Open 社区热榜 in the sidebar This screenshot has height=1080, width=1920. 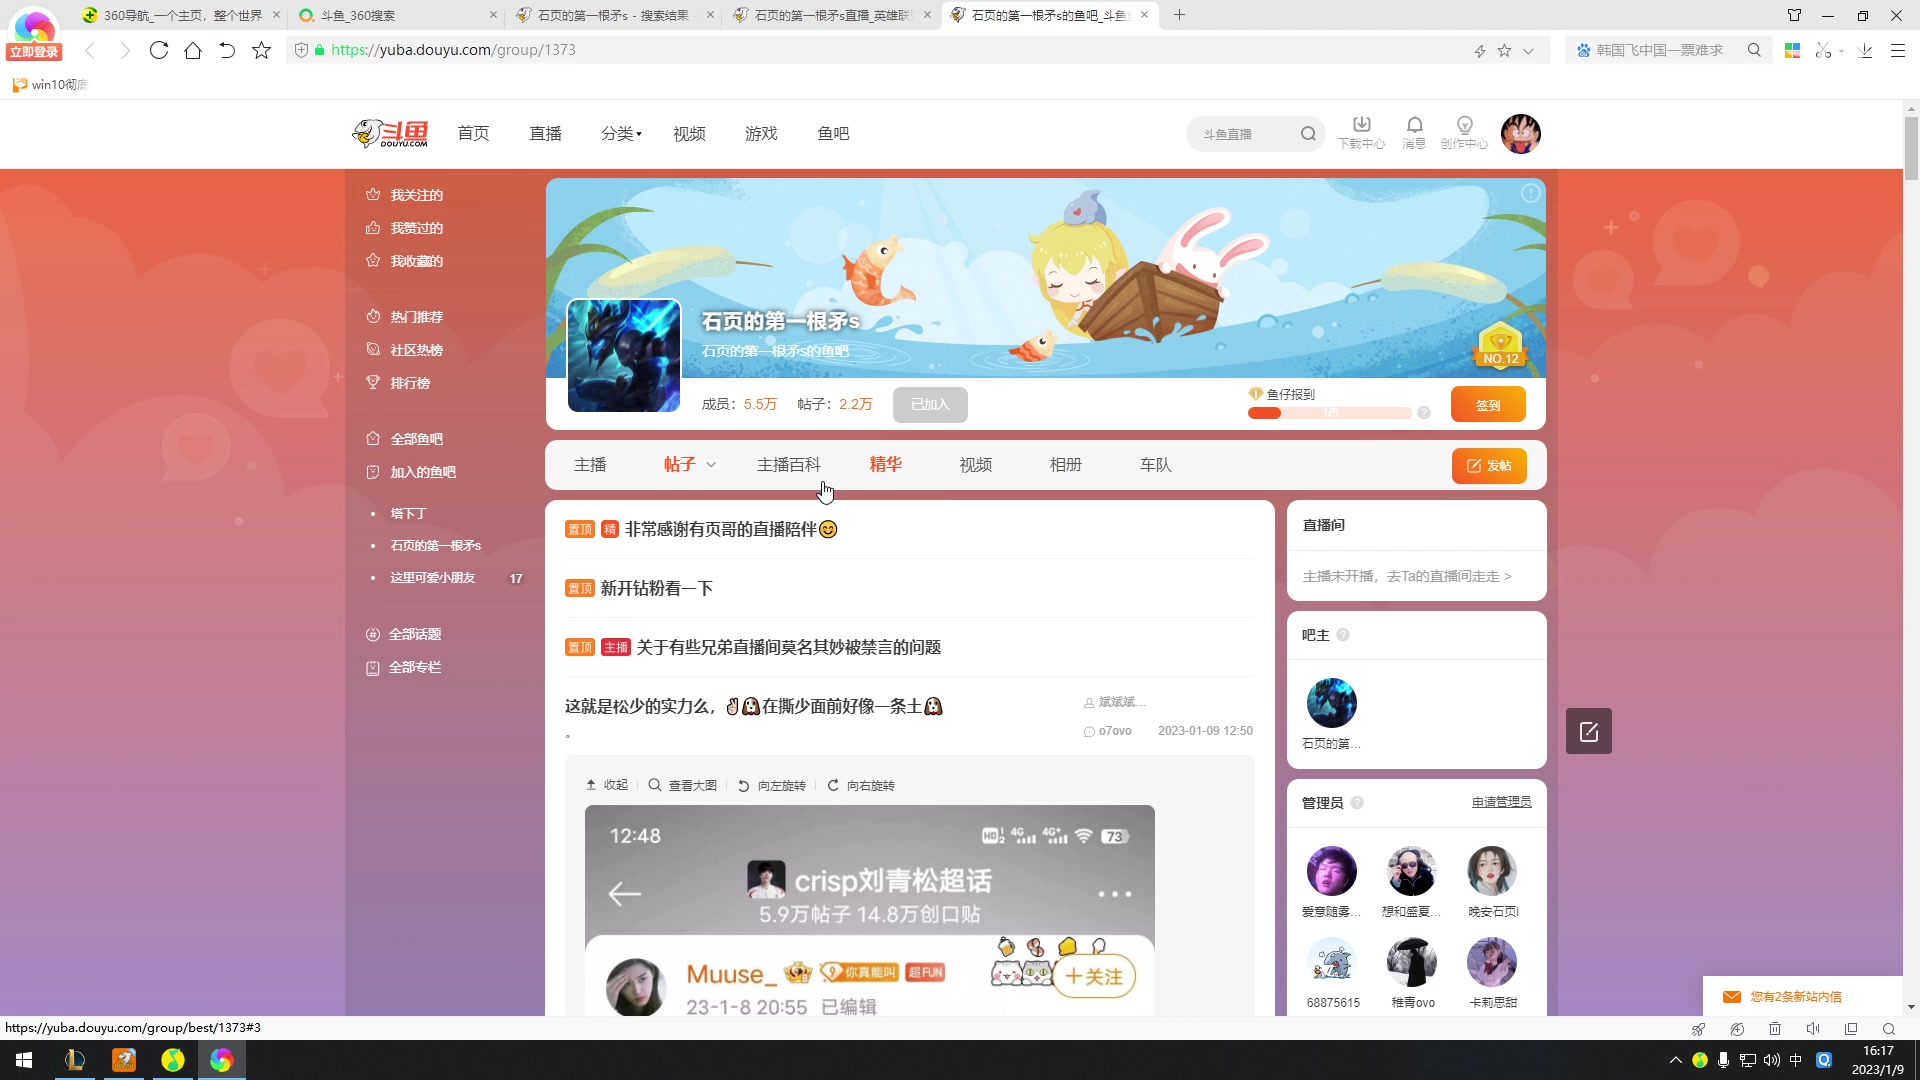(416, 350)
